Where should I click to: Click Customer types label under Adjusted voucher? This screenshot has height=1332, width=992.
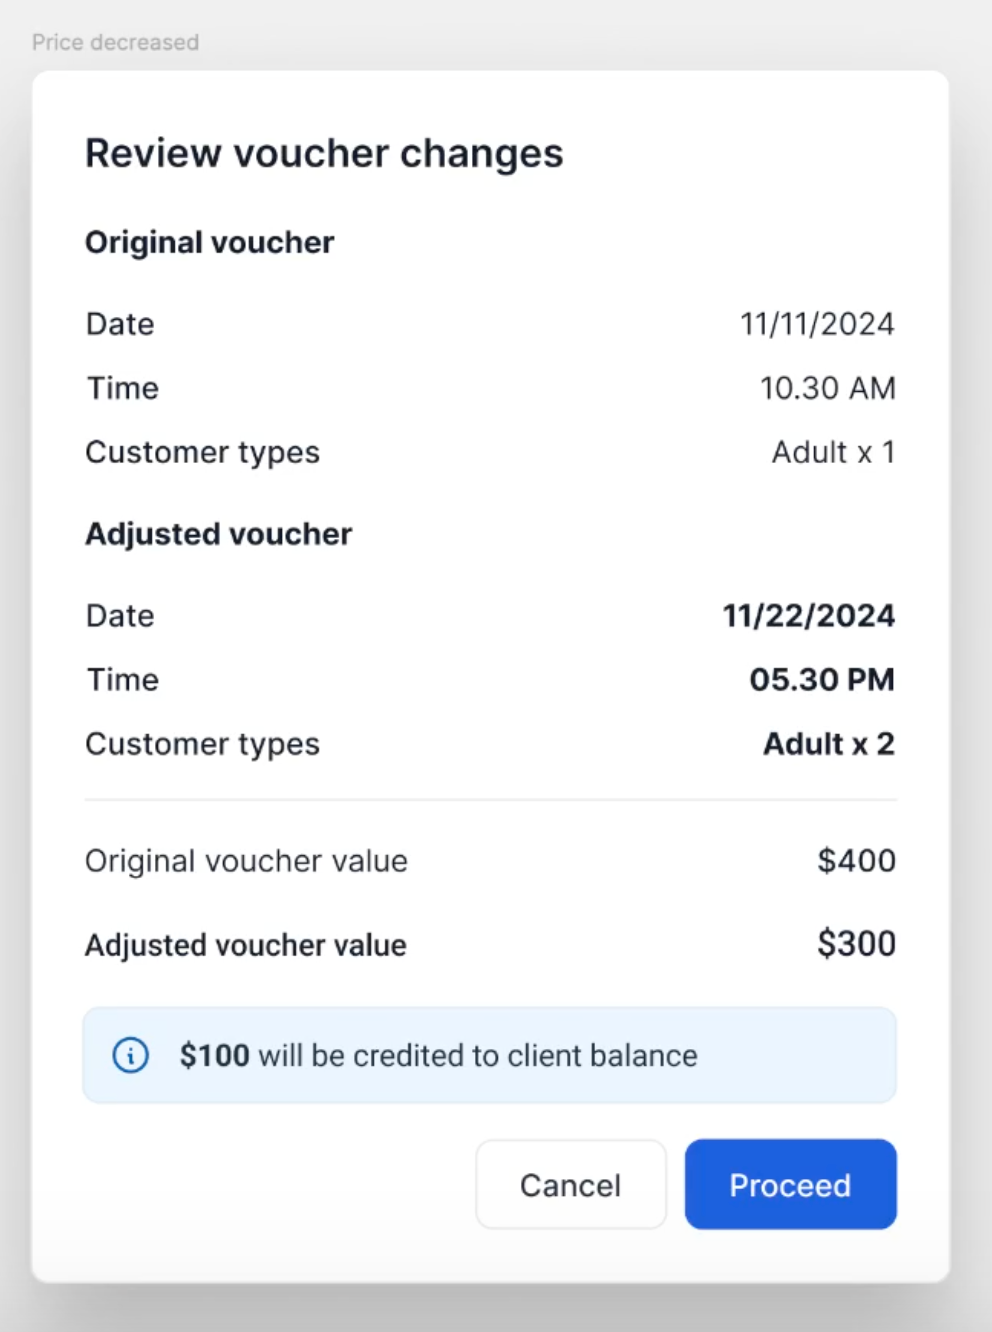coord(202,744)
